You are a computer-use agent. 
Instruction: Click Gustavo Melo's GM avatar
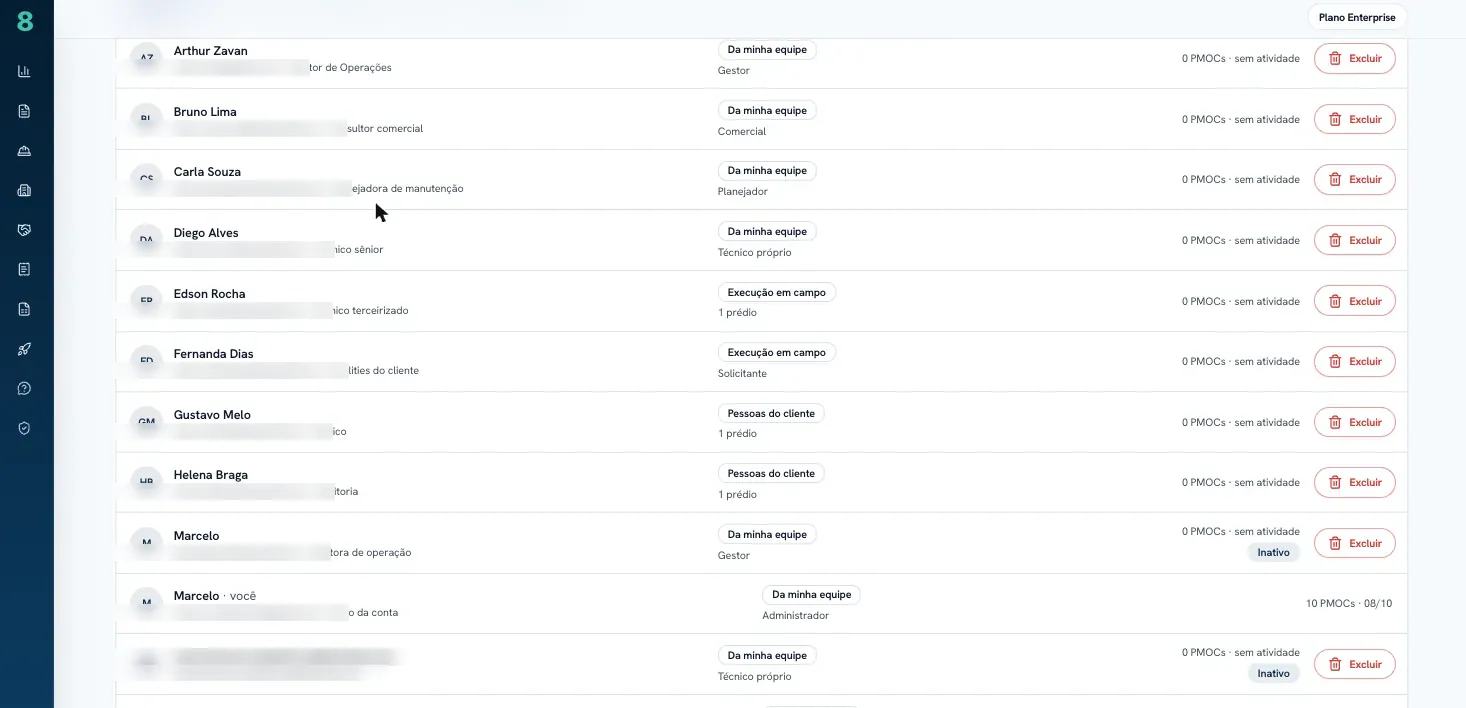(x=146, y=422)
